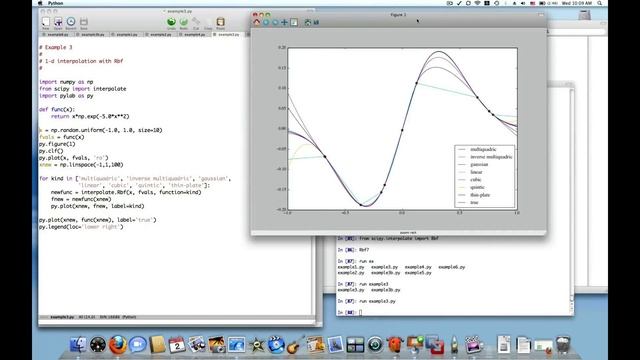Switch to the example3b.py tab

click(93, 35)
